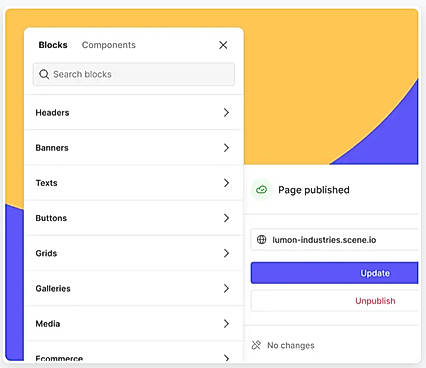This screenshot has width=426, height=368.
Task: Close the Blocks panel with X icon
Action: [223, 45]
